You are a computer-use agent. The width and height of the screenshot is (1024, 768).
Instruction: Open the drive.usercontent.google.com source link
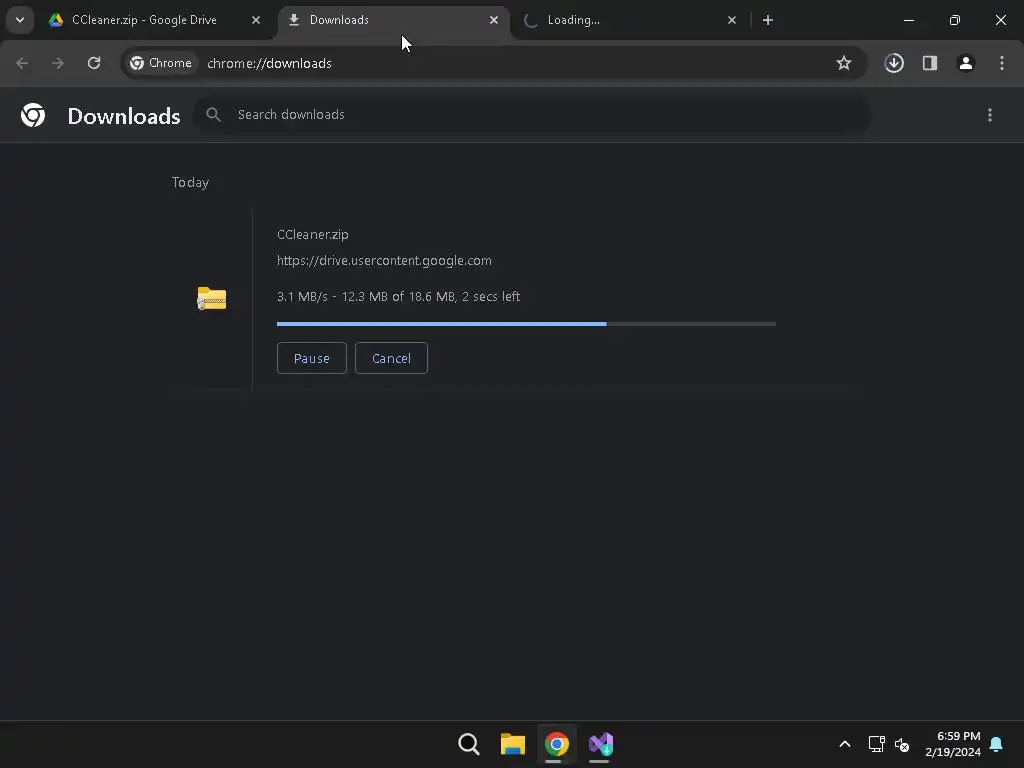[384, 261]
